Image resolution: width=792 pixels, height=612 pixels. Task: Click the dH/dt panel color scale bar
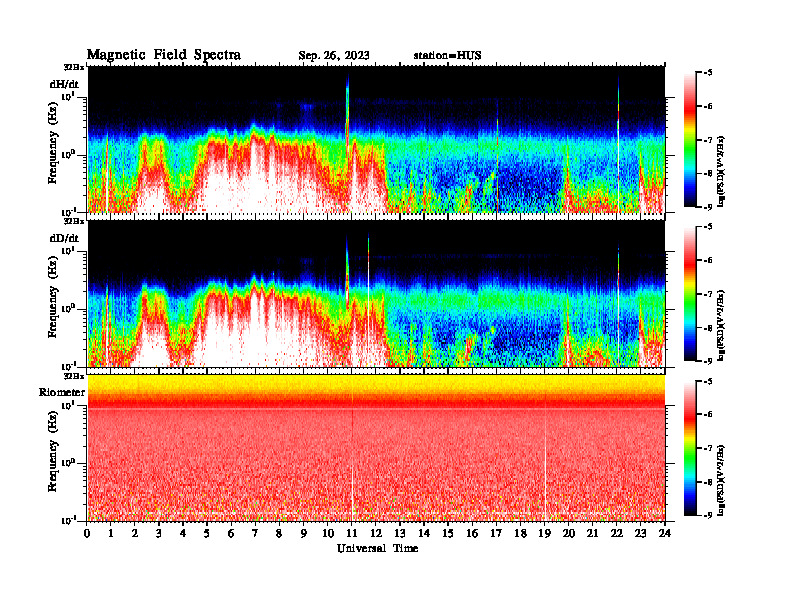coord(690,140)
